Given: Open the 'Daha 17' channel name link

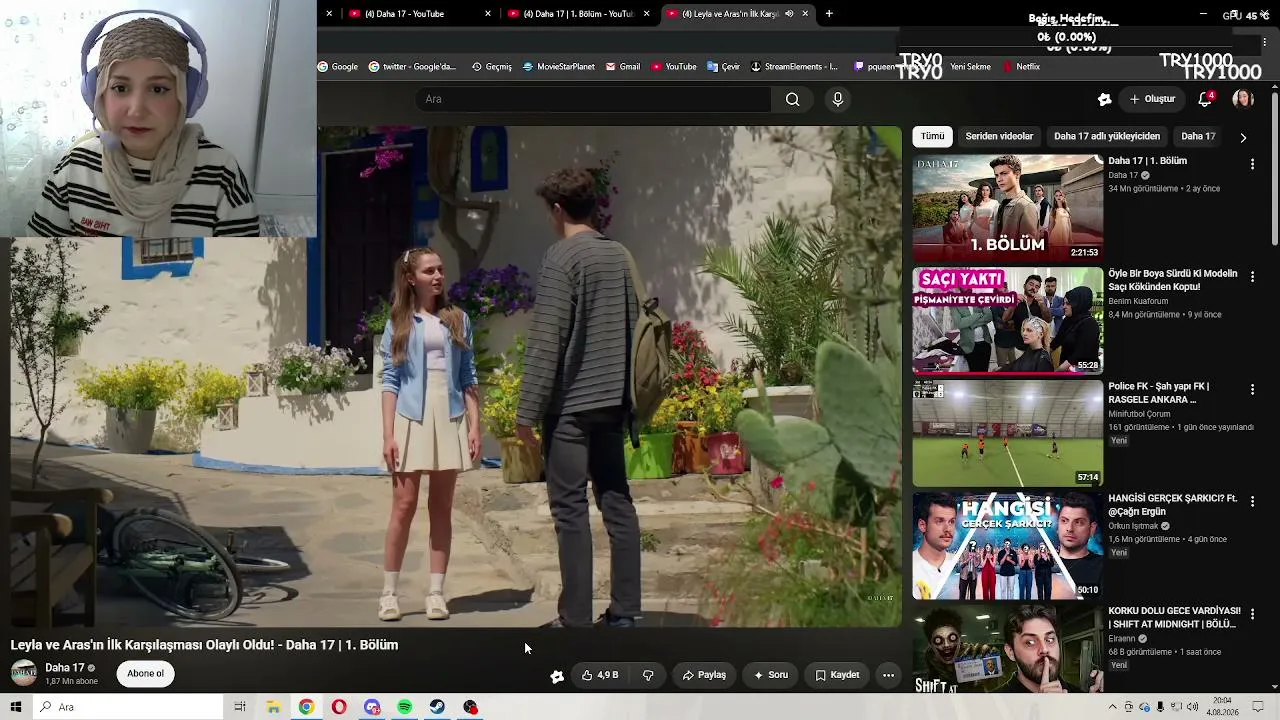Looking at the screenshot, I should coord(65,667).
